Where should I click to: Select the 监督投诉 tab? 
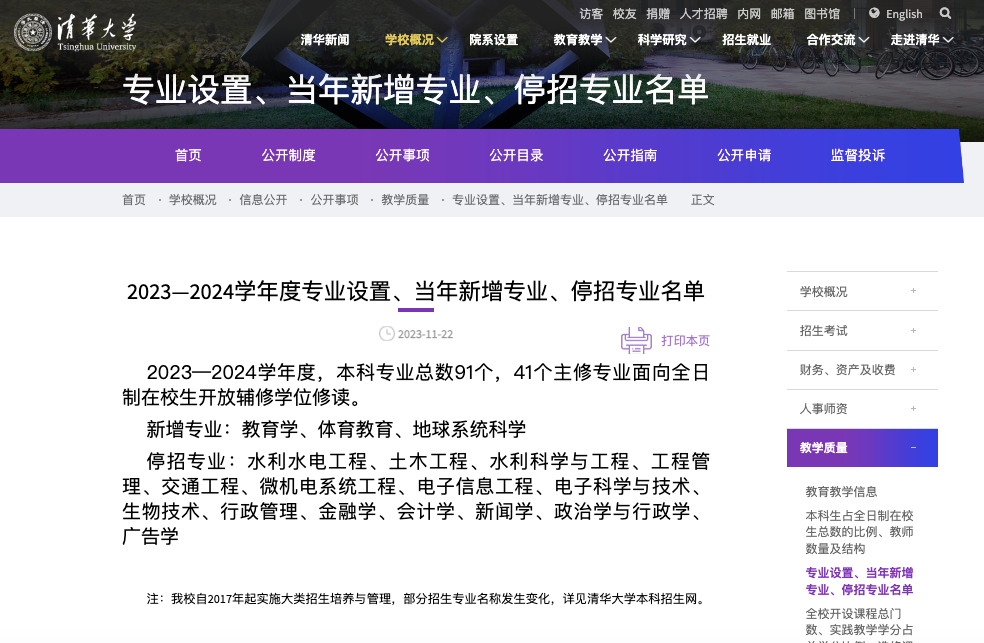tap(857, 155)
